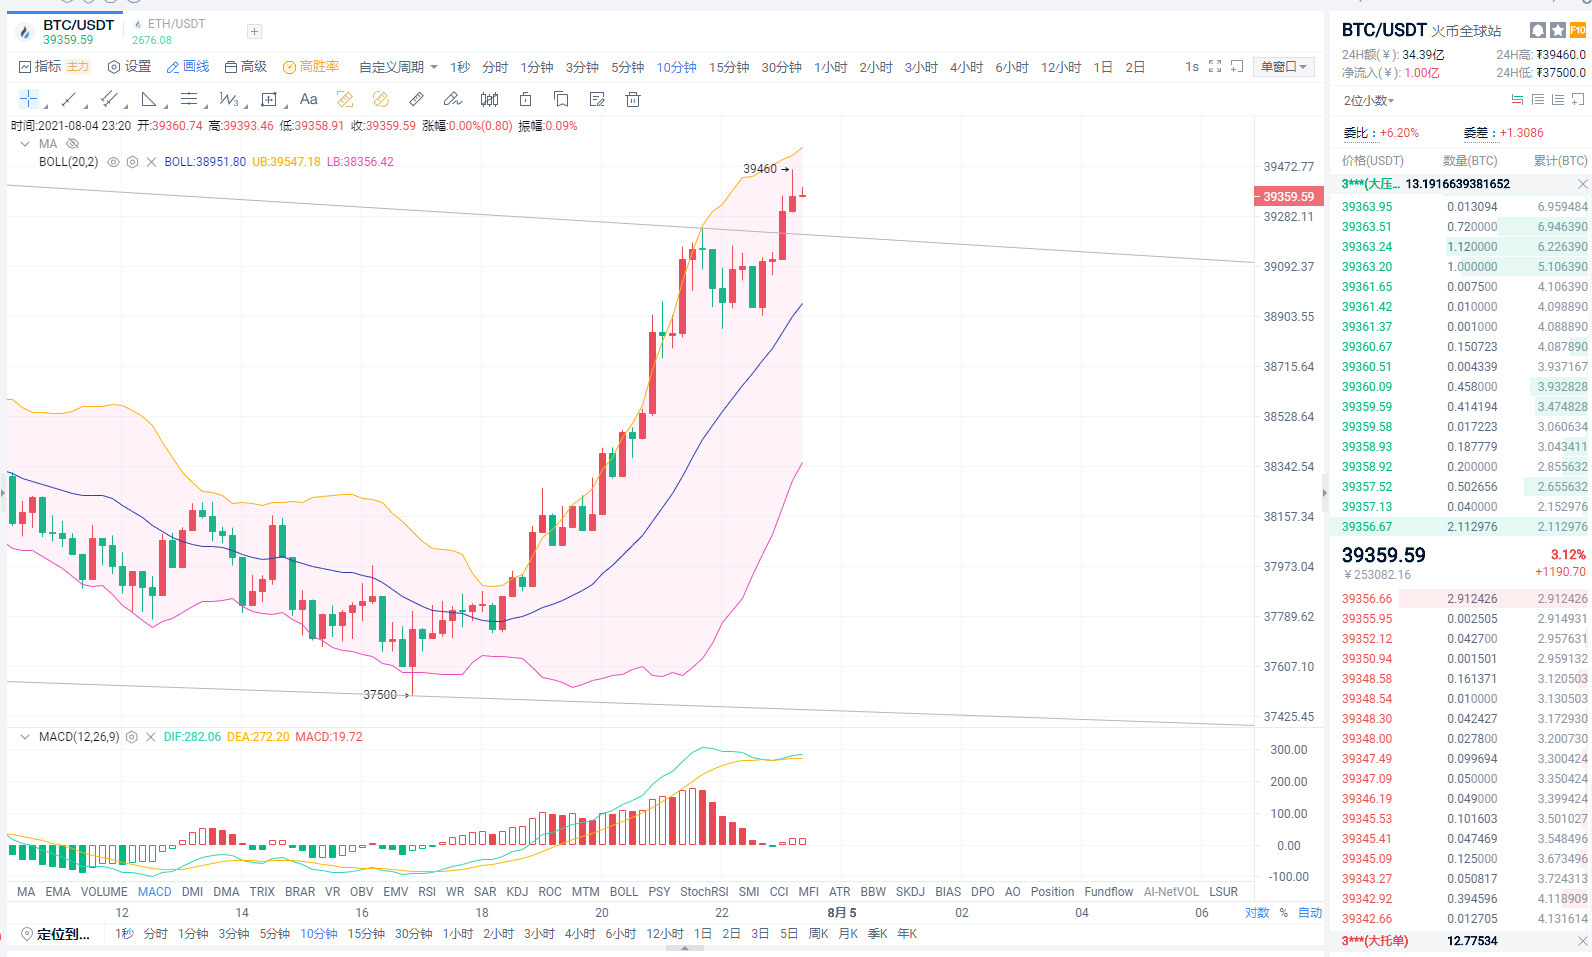The height and width of the screenshot is (957, 1592).
Task: Expand crosshair tool sub-options arrow
Action: click(45, 105)
